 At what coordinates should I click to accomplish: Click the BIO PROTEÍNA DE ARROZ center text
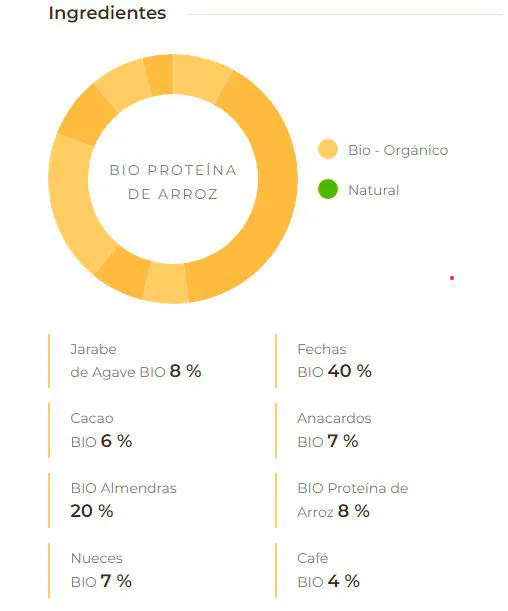(173, 182)
